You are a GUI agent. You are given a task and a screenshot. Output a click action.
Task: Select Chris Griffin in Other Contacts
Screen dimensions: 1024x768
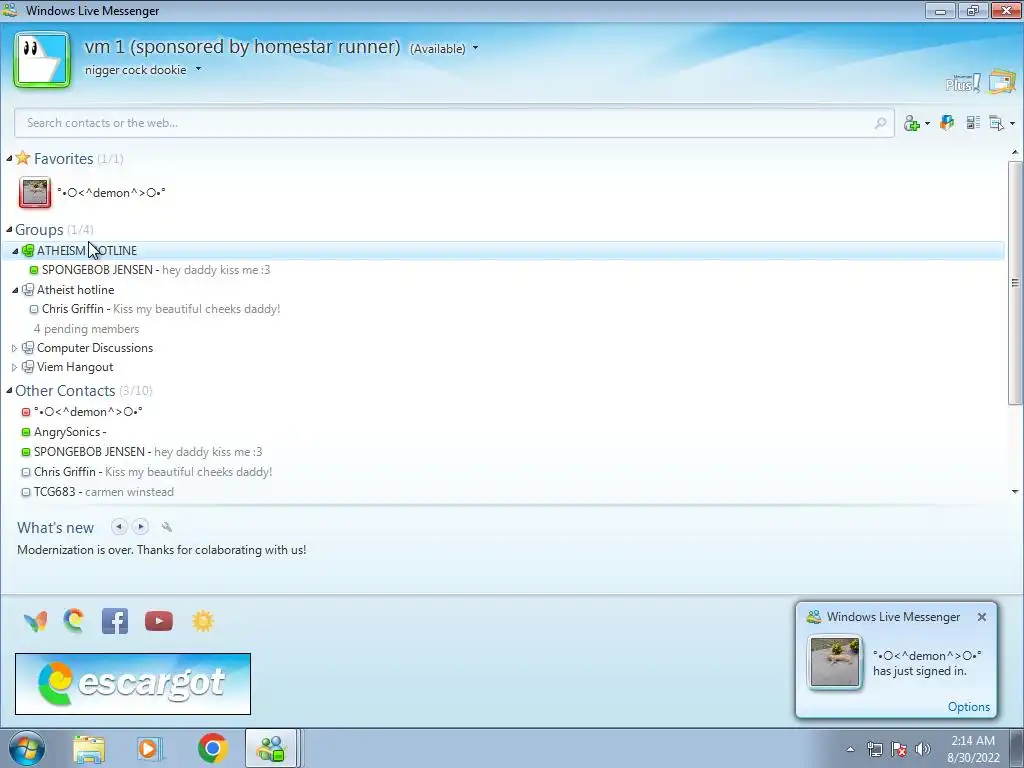click(147, 472)
